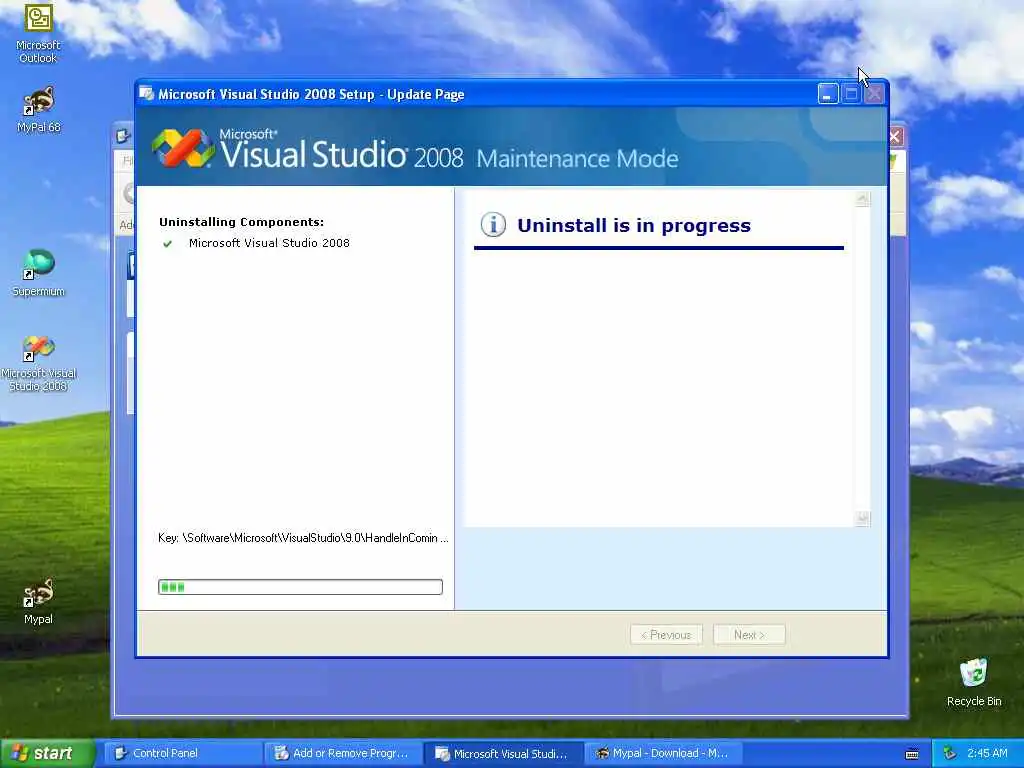This screenshot has width=1024, height=768.
Task: Click the Maintenance Mode banner text
Action: (577, 159)
